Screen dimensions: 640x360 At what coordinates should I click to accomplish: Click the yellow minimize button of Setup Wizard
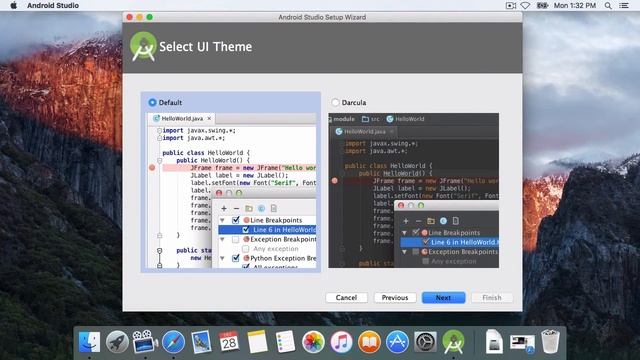pyautogui.click(x=140, y=17)
